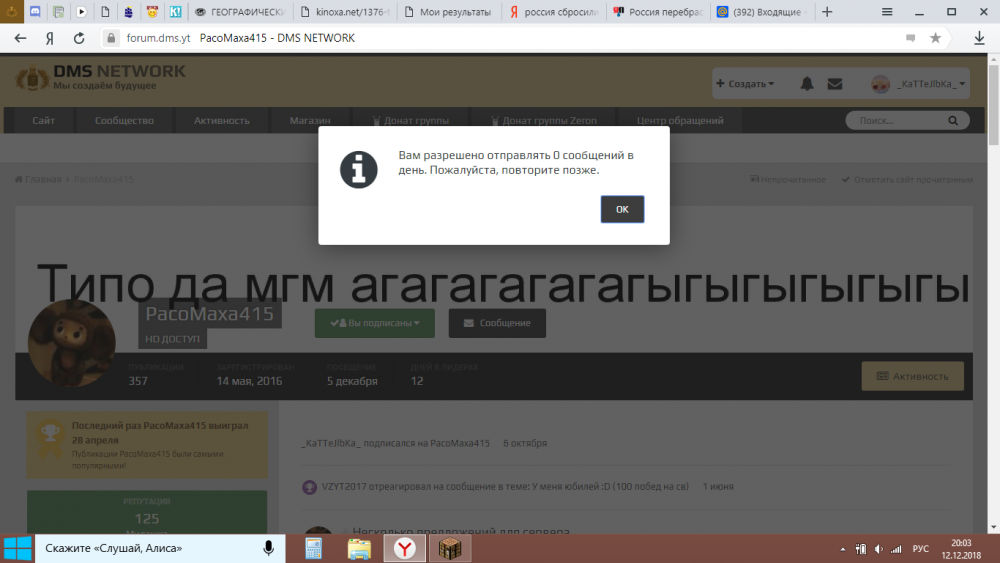Image resolution: width=1000 pixels, height=563 pixels.
Task: Go to the Активность menu item
Action: tap(222, 120)
